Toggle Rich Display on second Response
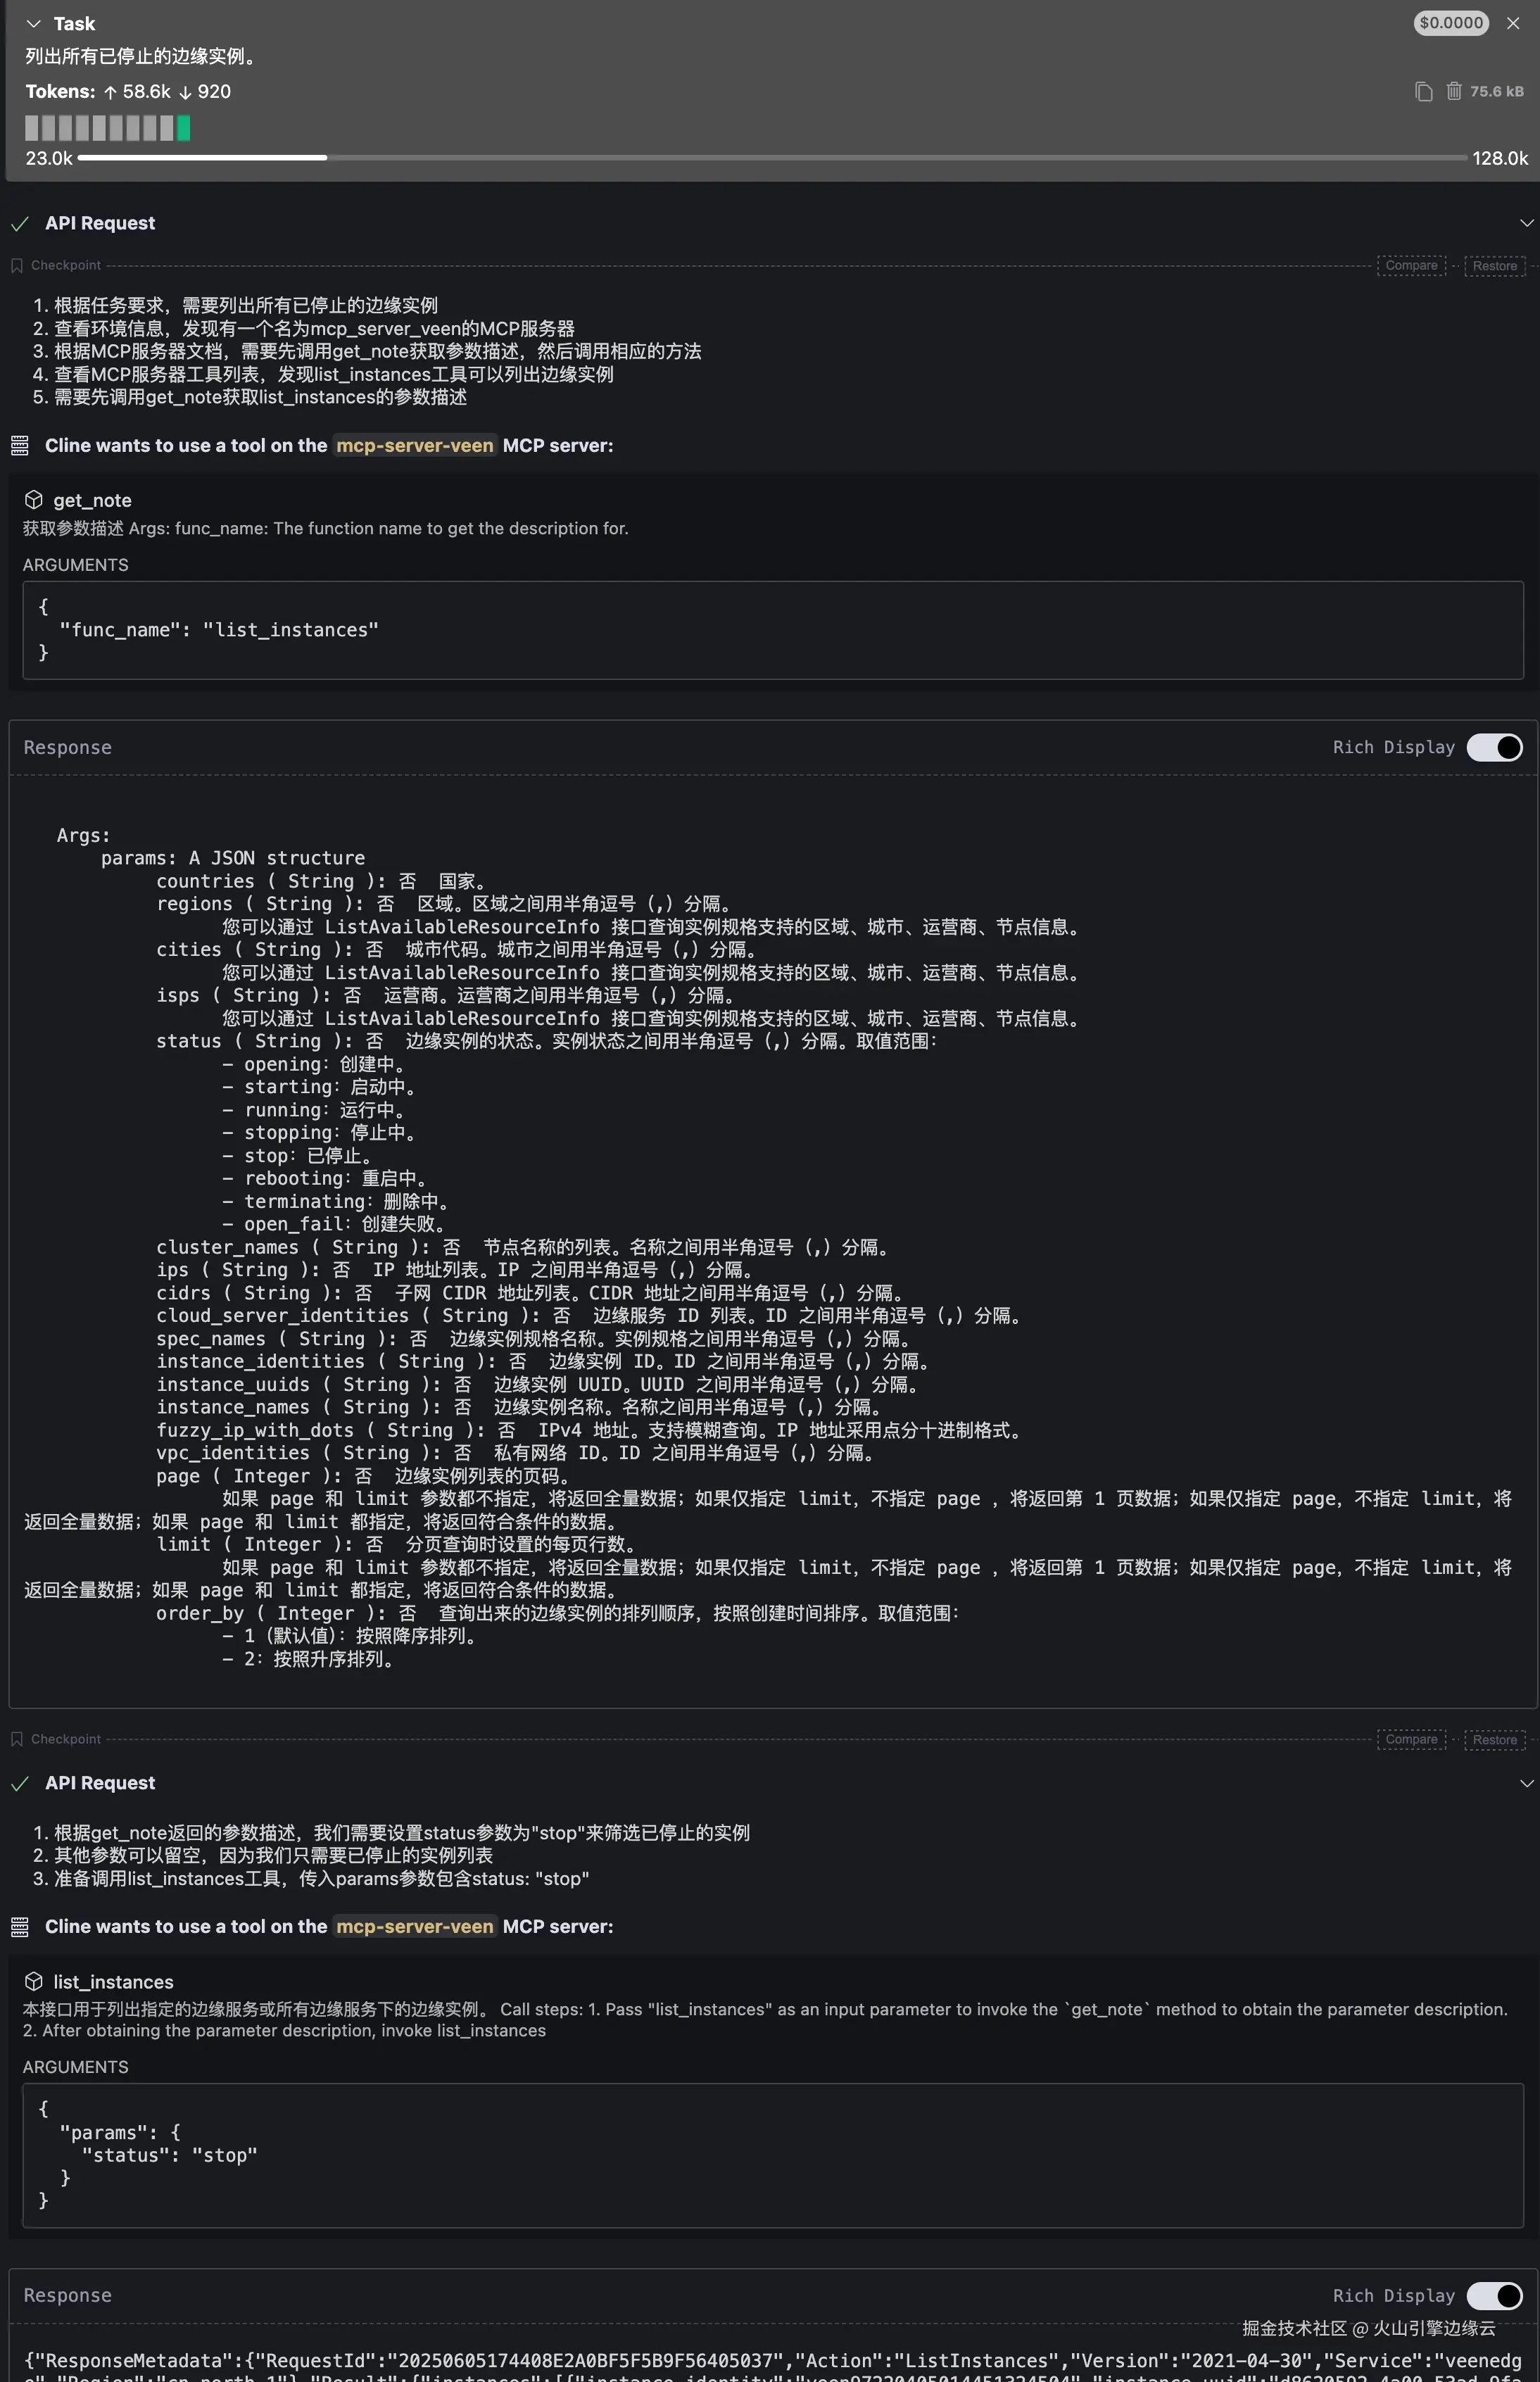1540x2382 pixels. [x=1494, y=2295]
